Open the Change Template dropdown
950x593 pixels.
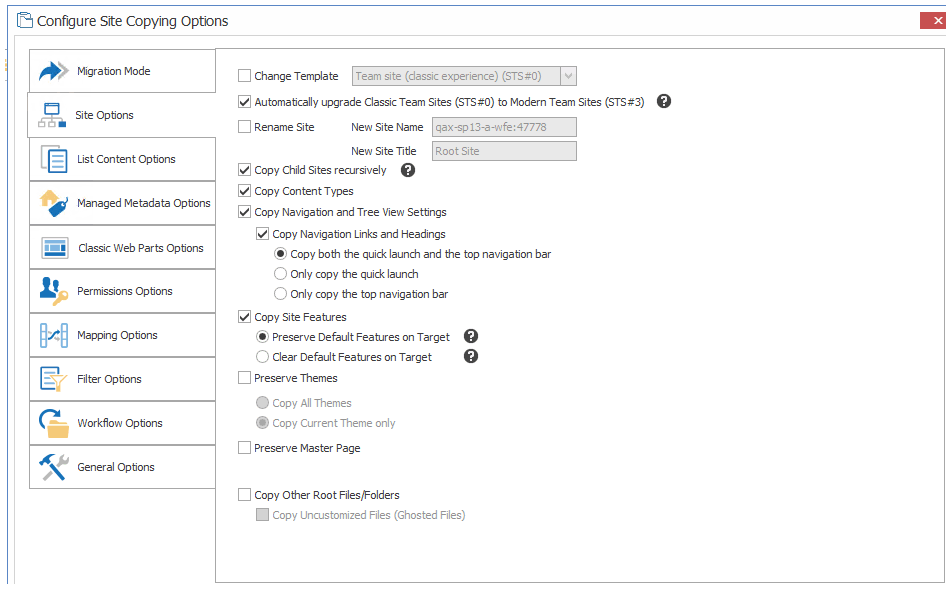coord(568,76)
